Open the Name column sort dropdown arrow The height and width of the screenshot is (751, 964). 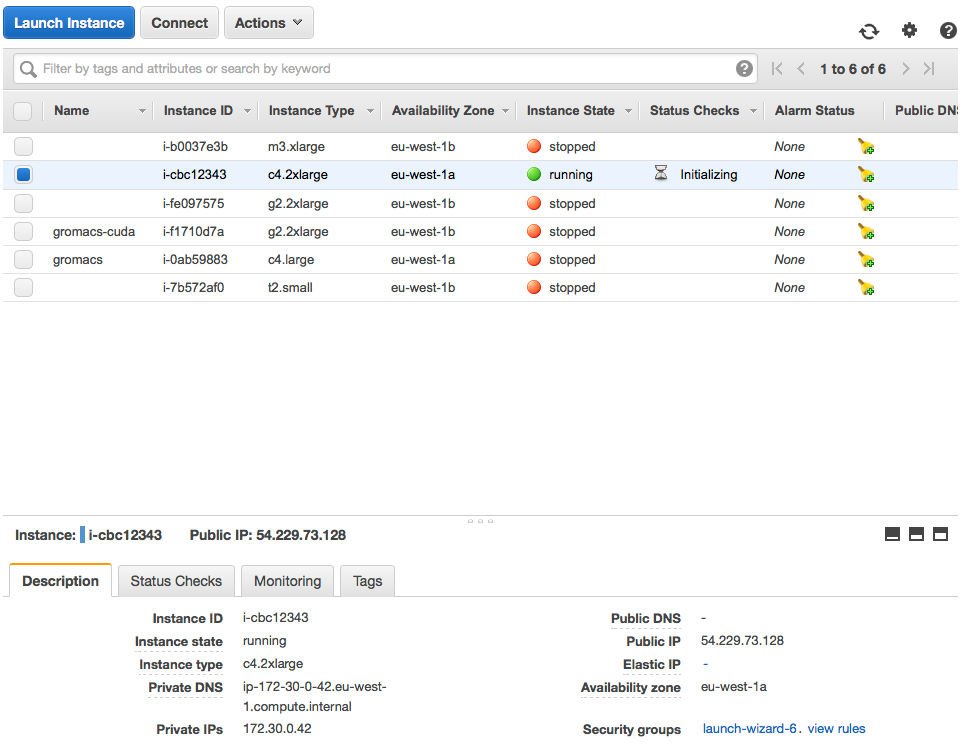pyautogui.click(x=142, y=111)
